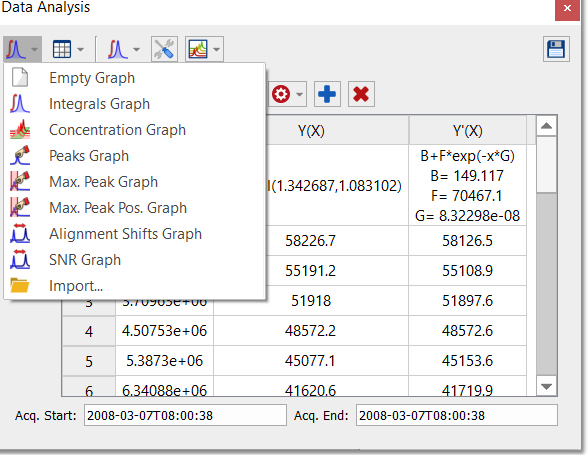The width and height of the screenshot is (588, 457).
Task: Click the second integrals curve toolbar icon
Action: pos(117,49)
